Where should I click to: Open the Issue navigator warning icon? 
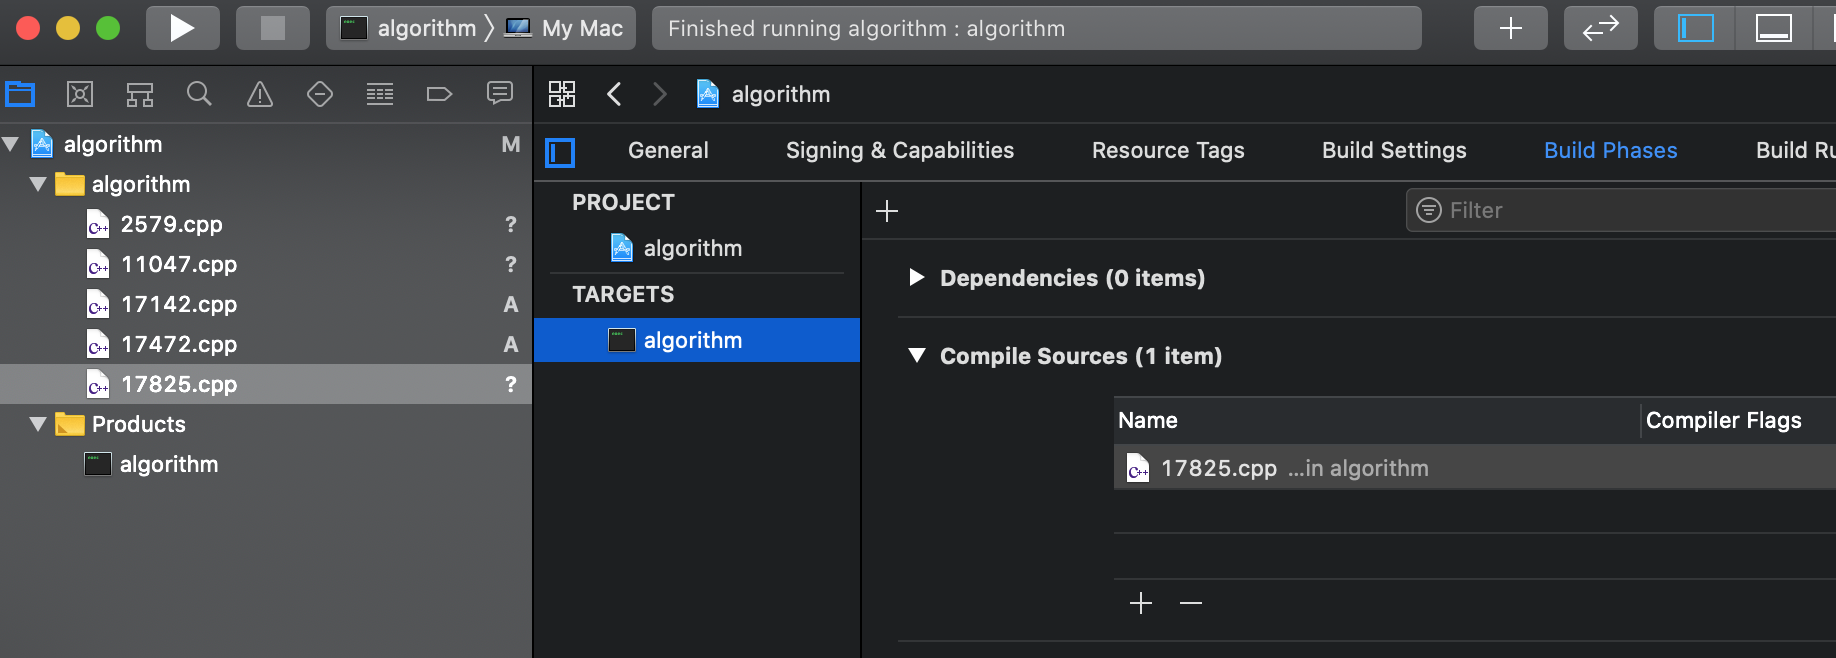(260, 94)
